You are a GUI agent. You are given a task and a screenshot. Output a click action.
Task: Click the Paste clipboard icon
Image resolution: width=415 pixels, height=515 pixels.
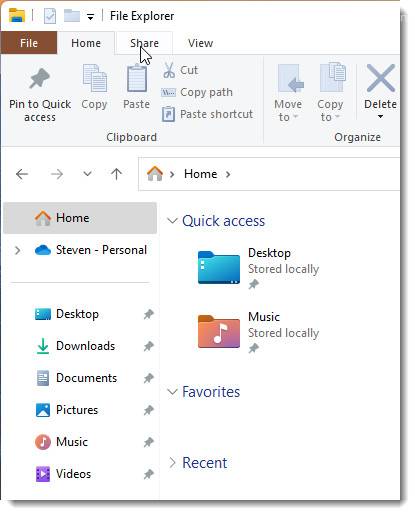[x=137, y=78]
